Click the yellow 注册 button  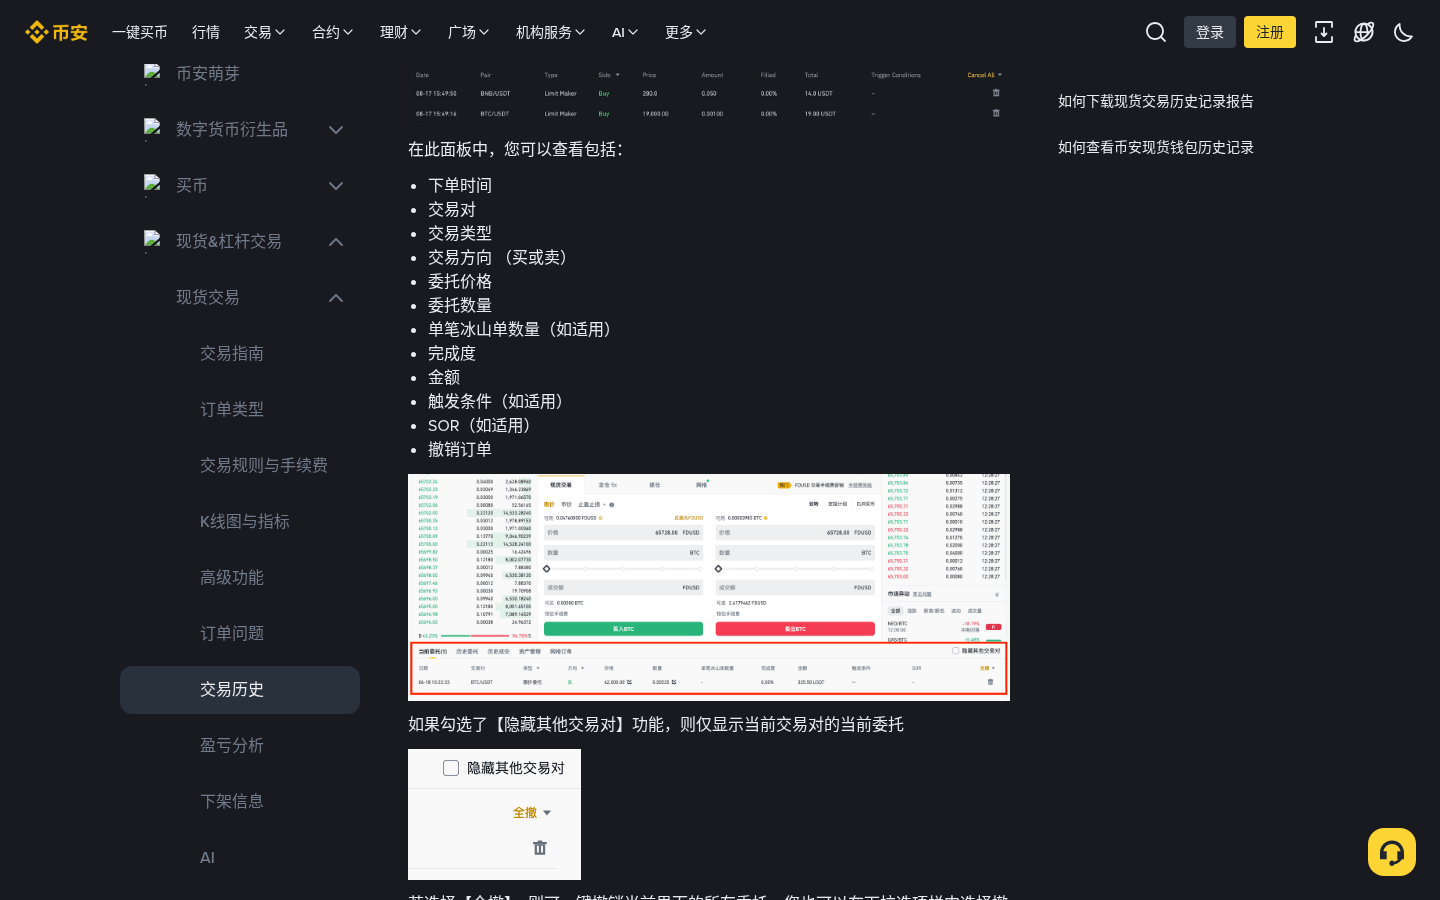point(1270,32)
